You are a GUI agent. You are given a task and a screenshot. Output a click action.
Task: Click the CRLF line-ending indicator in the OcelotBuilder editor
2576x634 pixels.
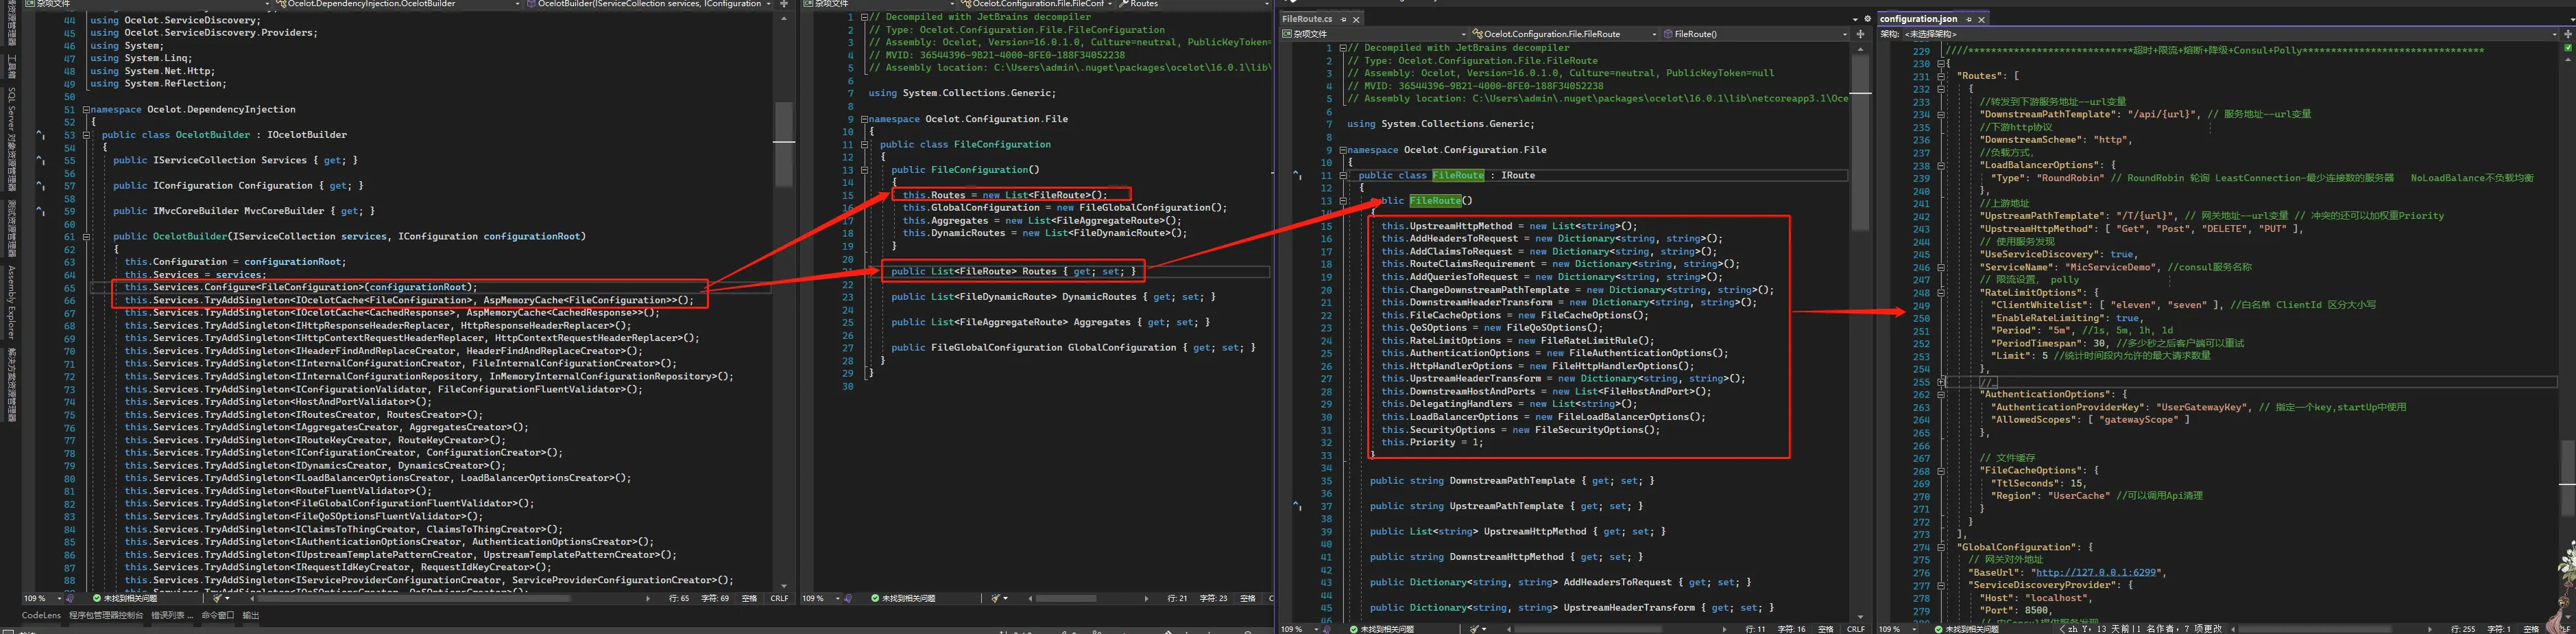point(779,599)
